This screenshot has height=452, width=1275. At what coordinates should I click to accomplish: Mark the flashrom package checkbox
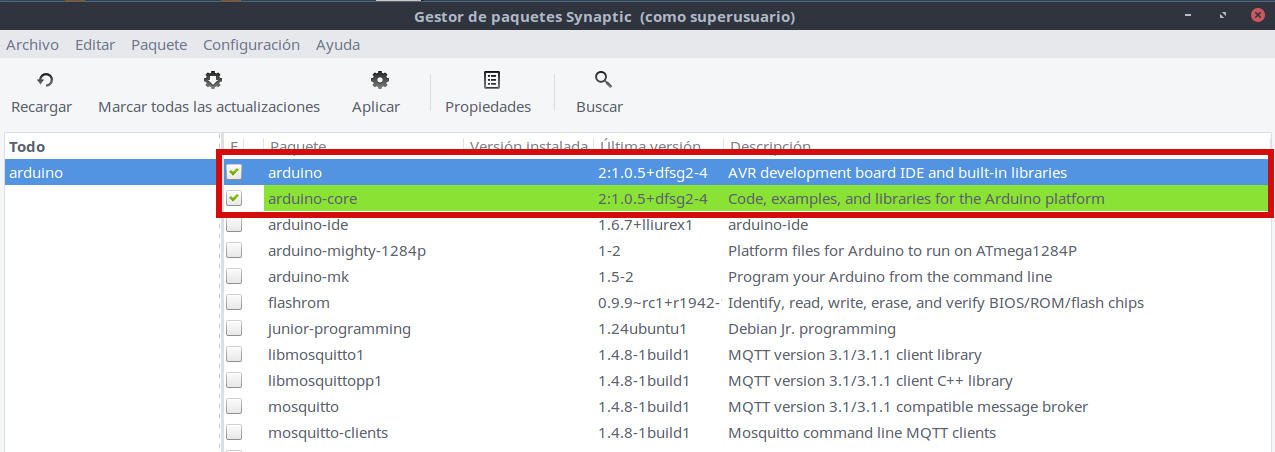pos(234,303)
